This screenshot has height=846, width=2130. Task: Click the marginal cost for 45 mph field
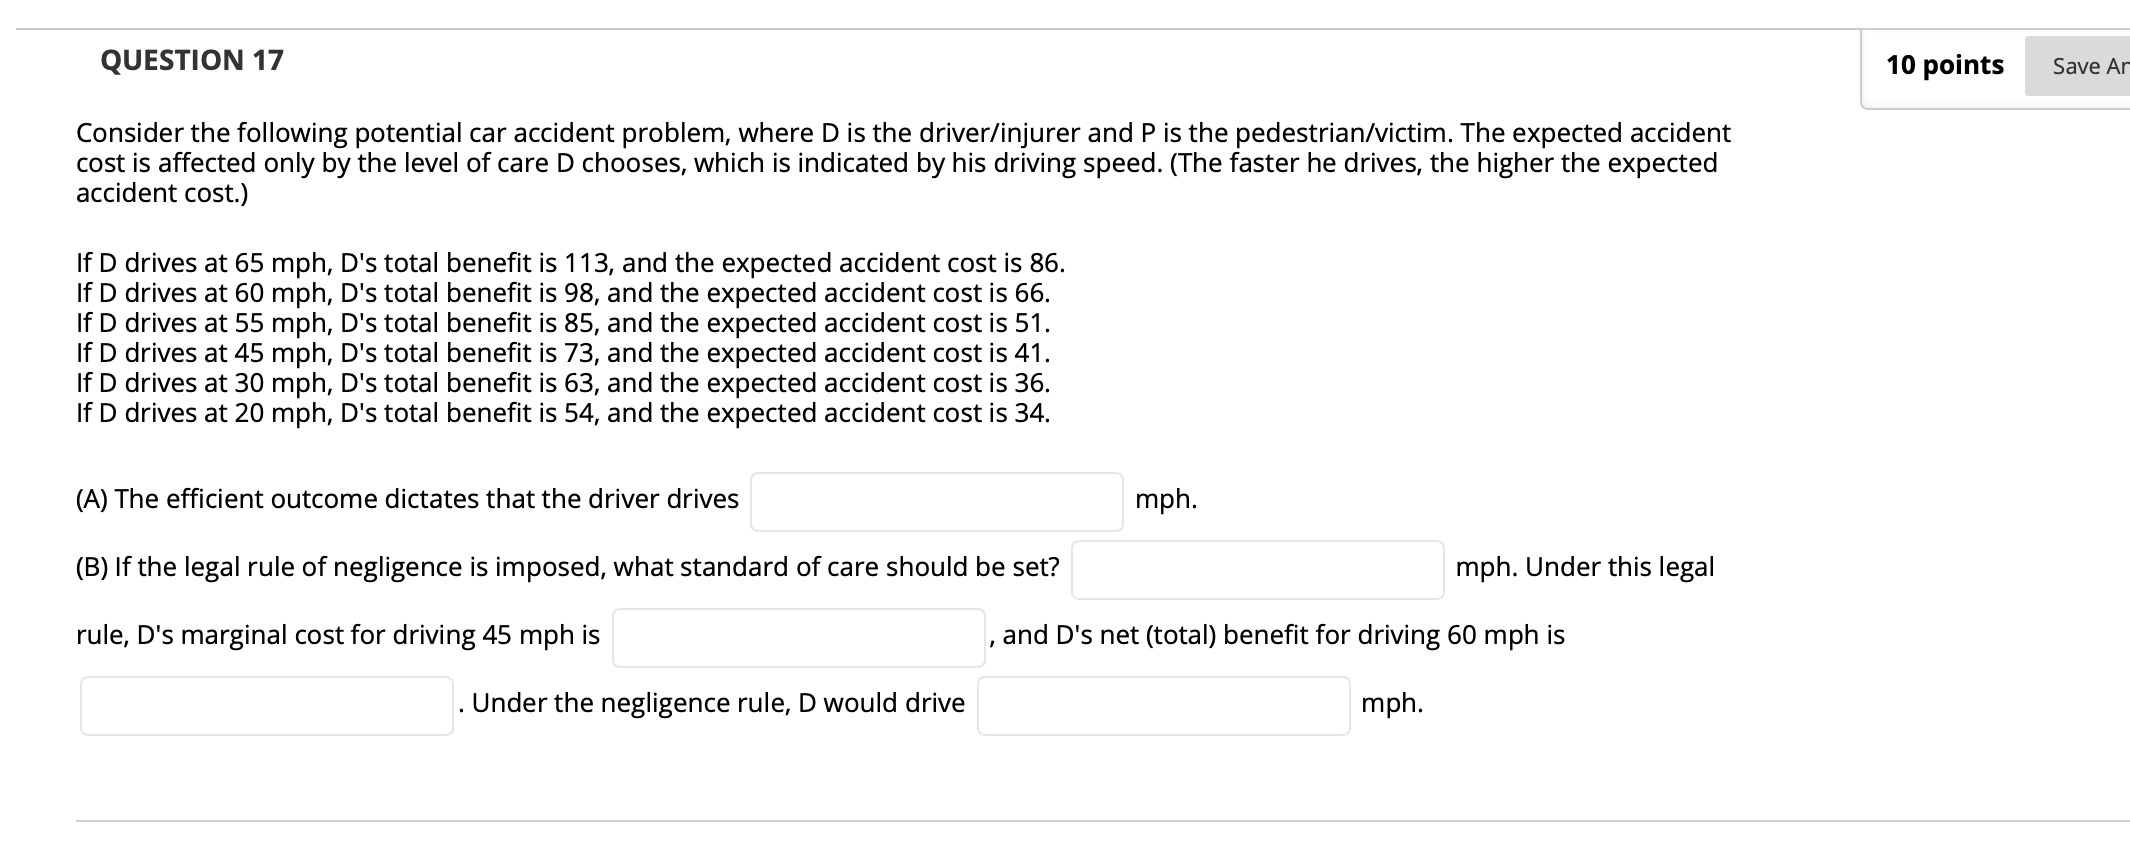pyautogui.click(x=796, y=637)
